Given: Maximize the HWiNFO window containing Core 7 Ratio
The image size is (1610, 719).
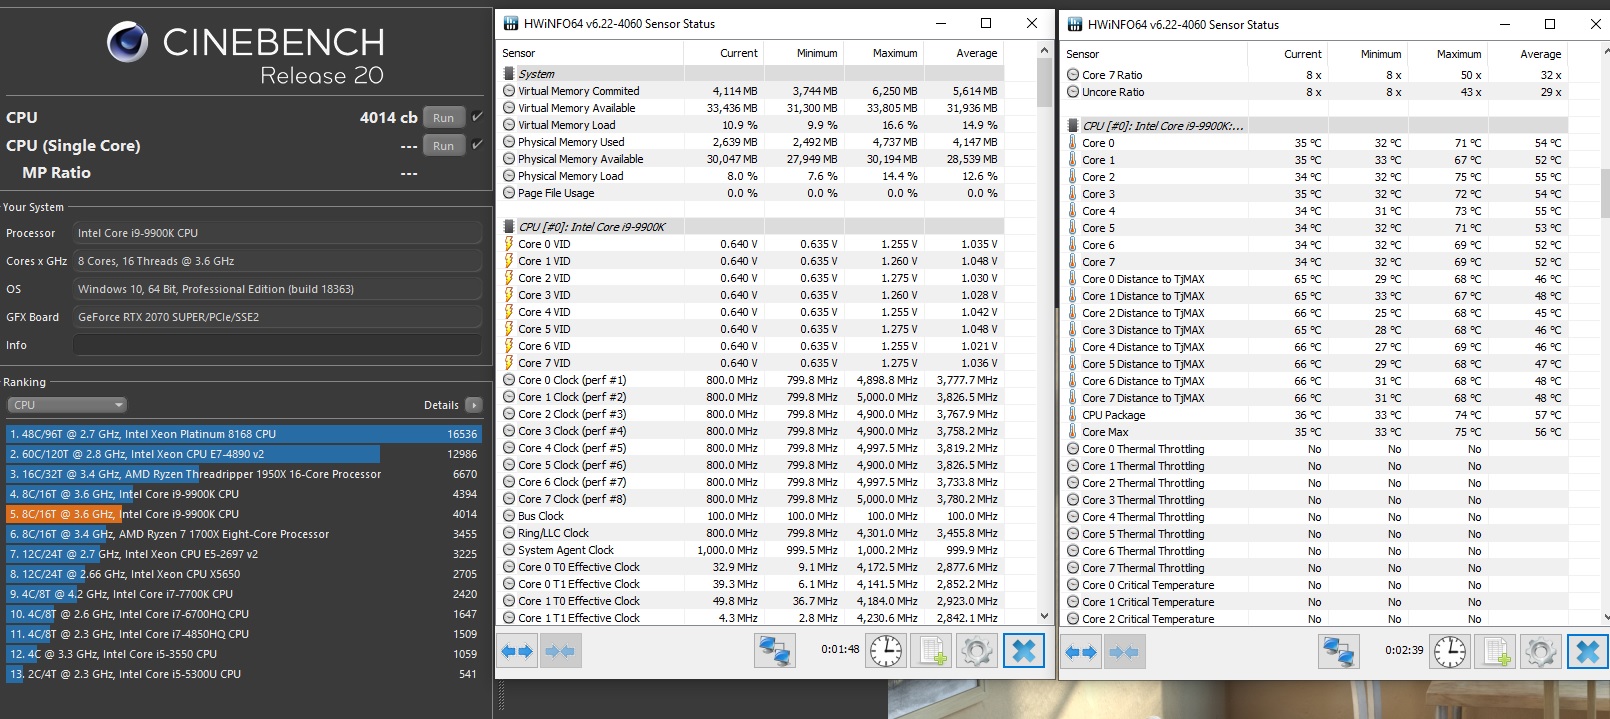Looking at the screenshot, I should click(x=1550, y=24).
